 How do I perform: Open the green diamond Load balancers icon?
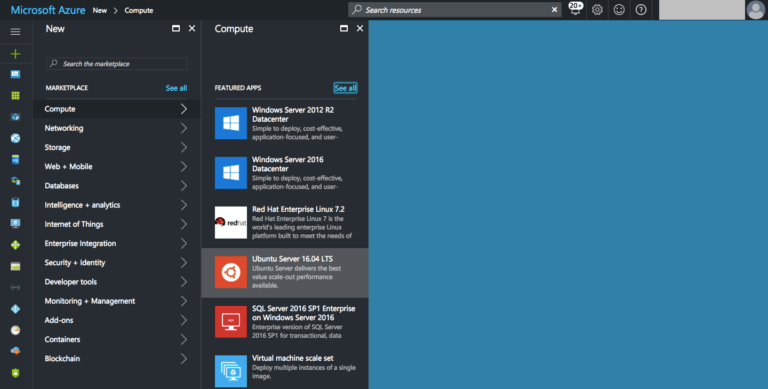(15, 245)
